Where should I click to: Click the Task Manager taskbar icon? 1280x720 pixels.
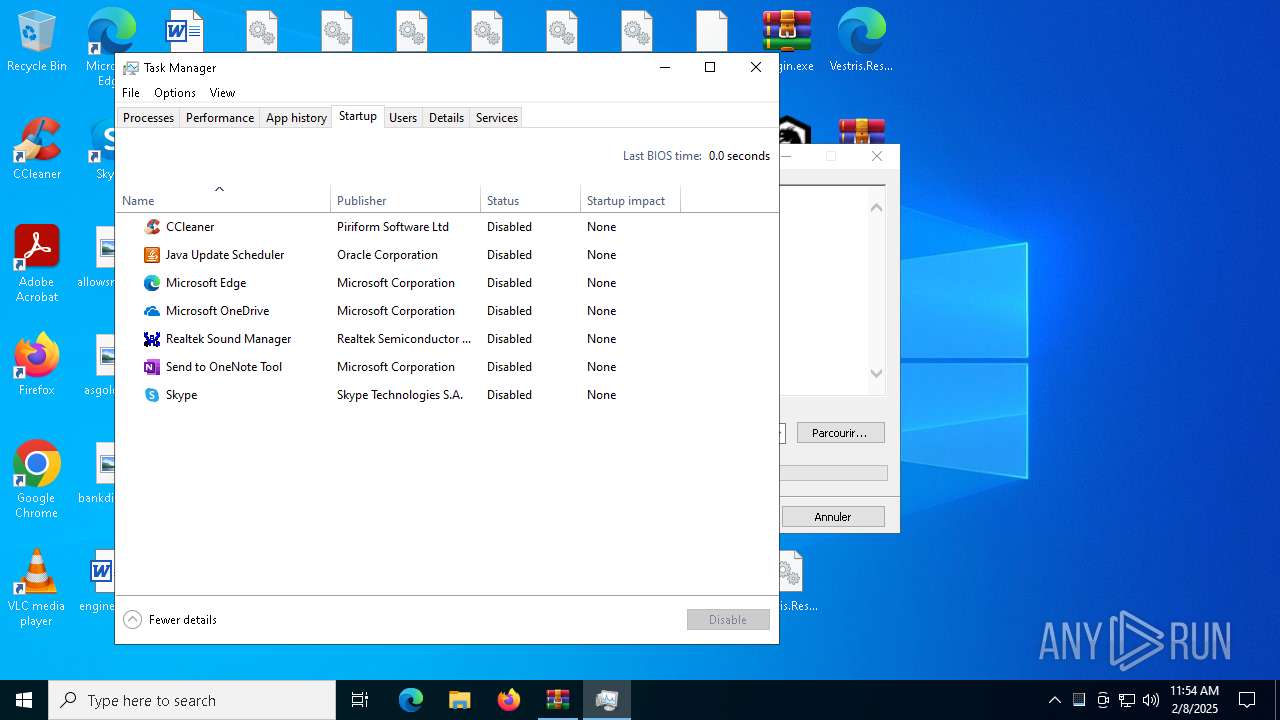coord(607,700)
